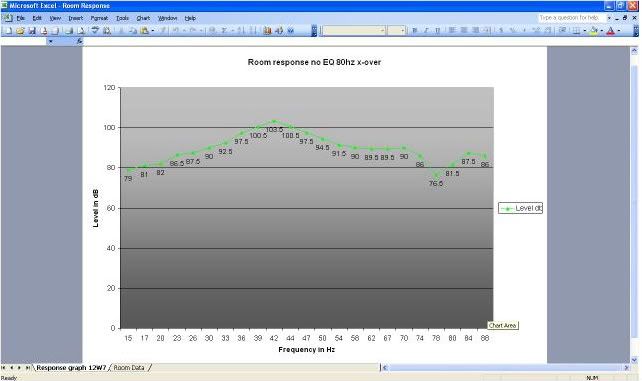Expand the Name Box dropdown arrow
This screenshot has height=381, width=642.
51,41
